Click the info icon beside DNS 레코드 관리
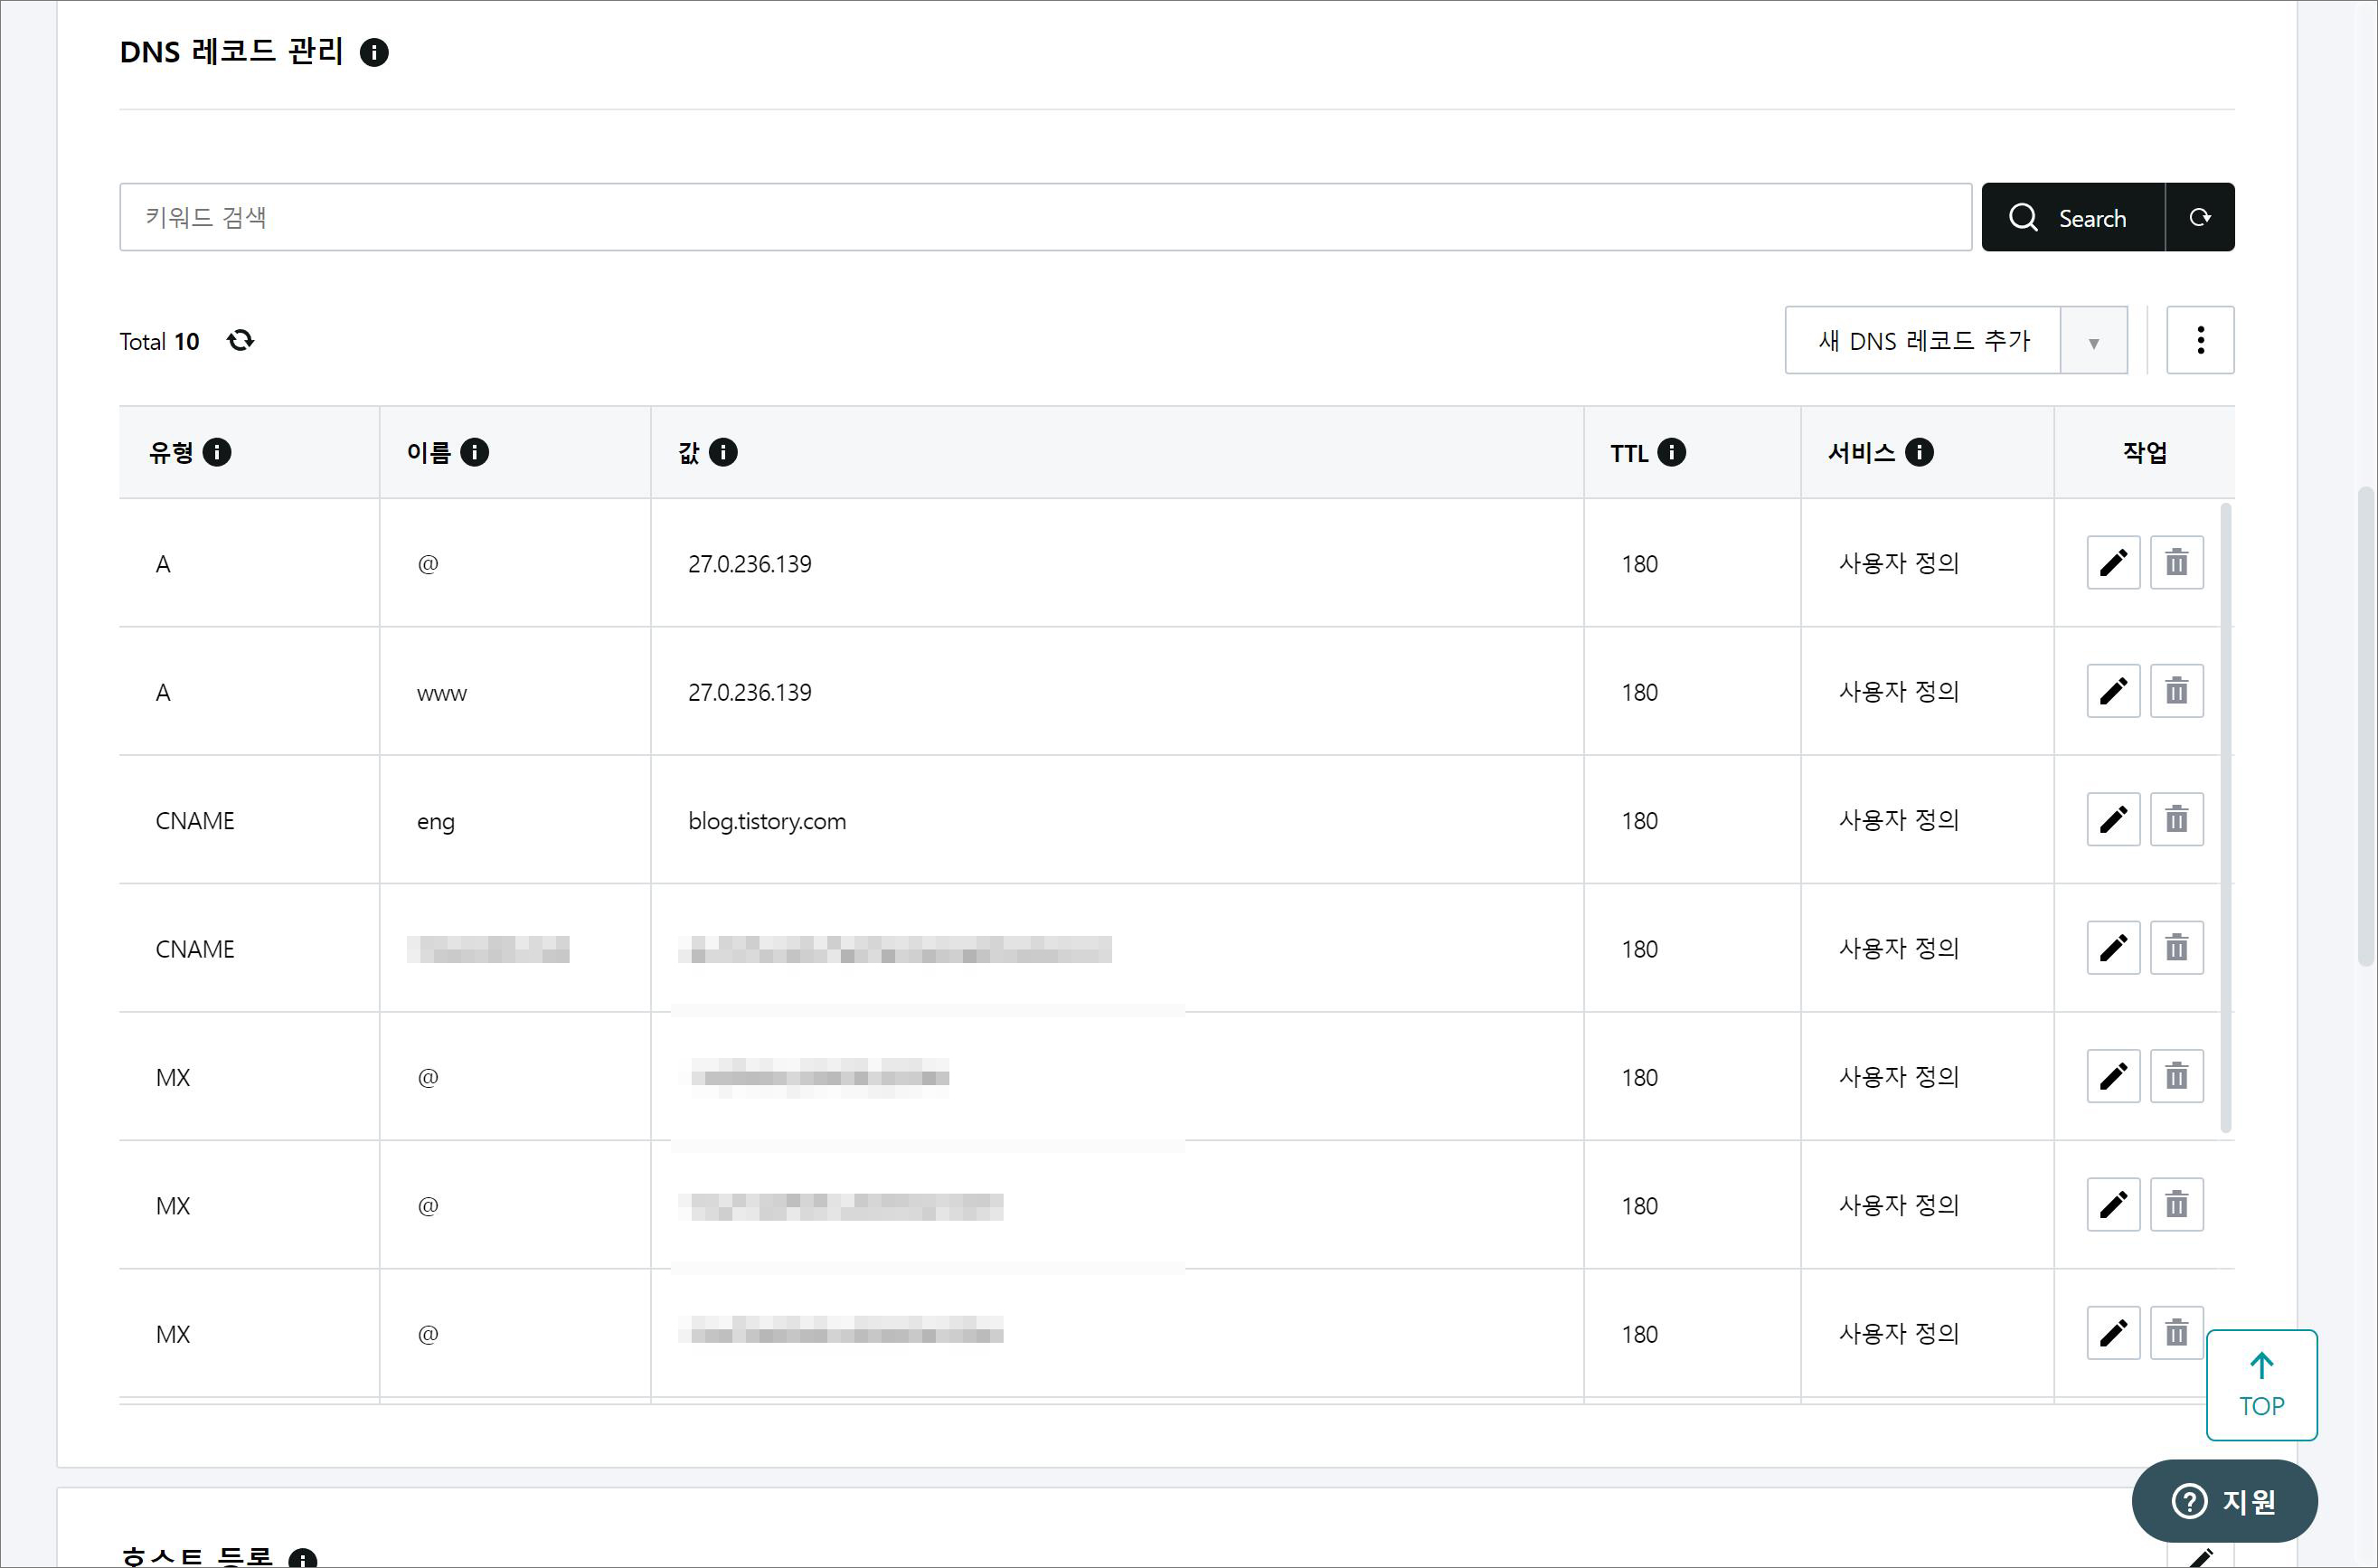The height and width of the screenshot is (1568, 2378). click(x=374, y=52)
